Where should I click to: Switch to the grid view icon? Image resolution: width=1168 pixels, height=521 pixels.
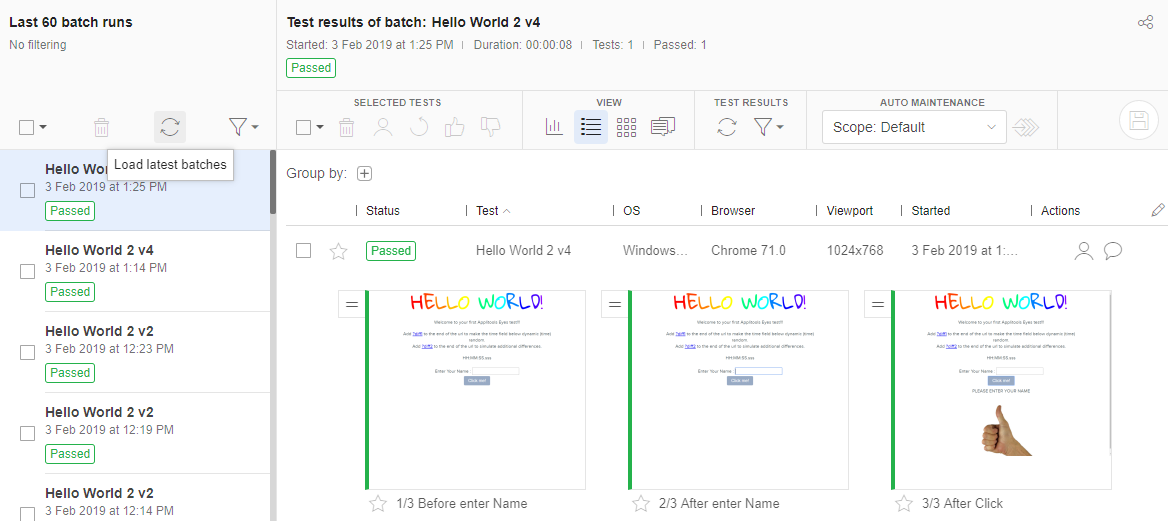pos(626,127)
